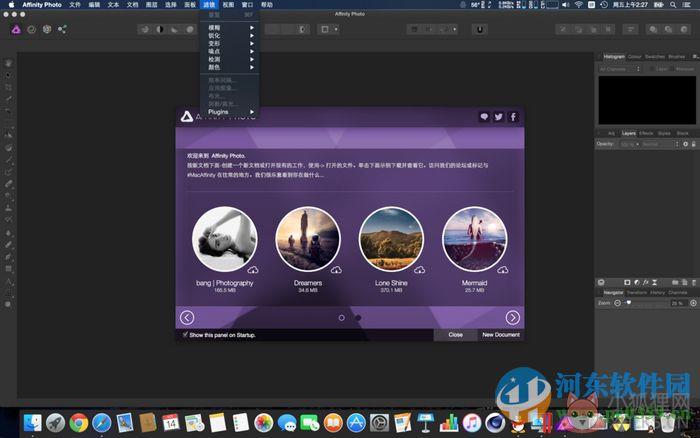The image size is (700, 438).
Task: Switch to the Brushes tab
Action: coord(676,57)
